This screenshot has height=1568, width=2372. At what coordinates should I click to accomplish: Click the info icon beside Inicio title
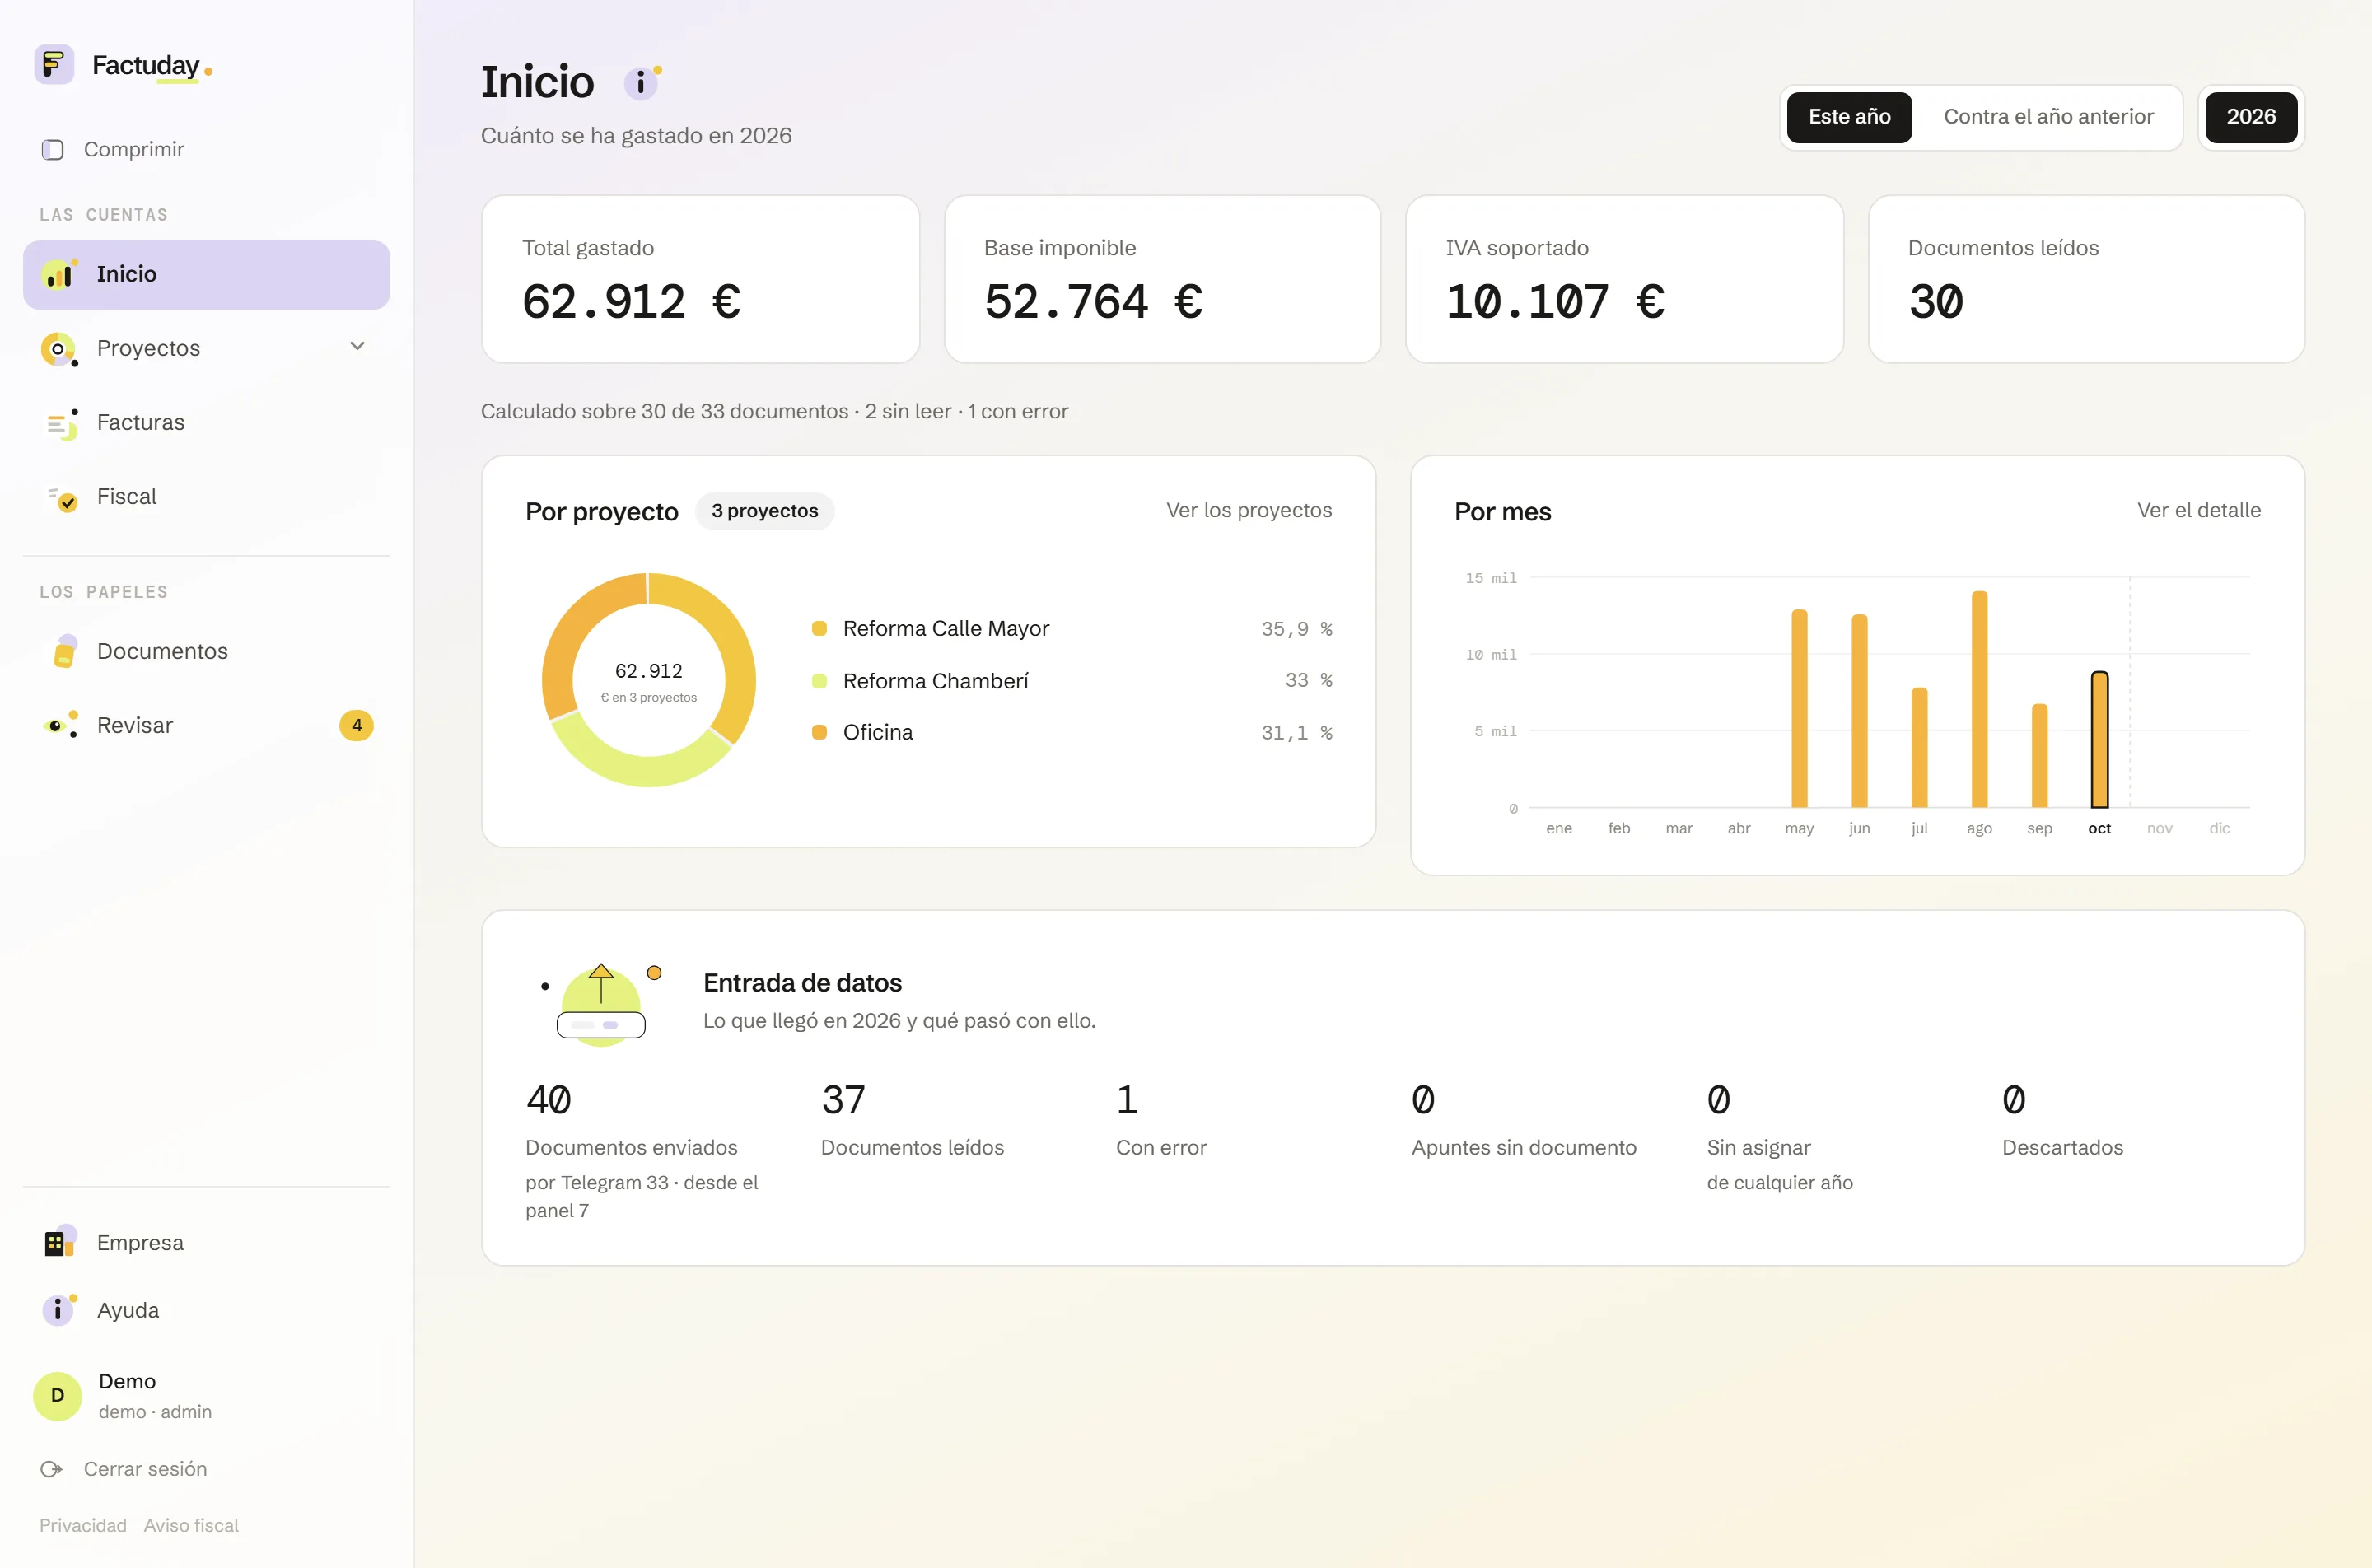[642, 82]
